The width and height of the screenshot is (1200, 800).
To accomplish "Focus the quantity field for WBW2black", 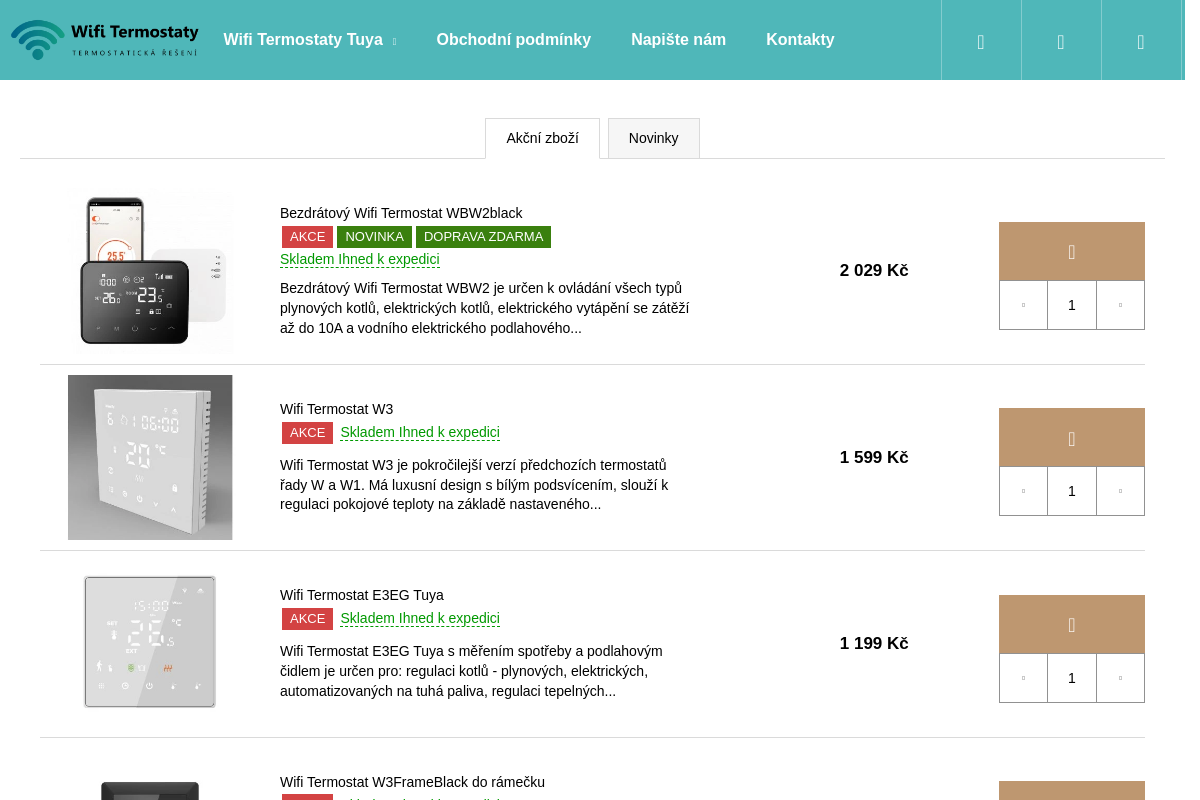I will 1072,305.
